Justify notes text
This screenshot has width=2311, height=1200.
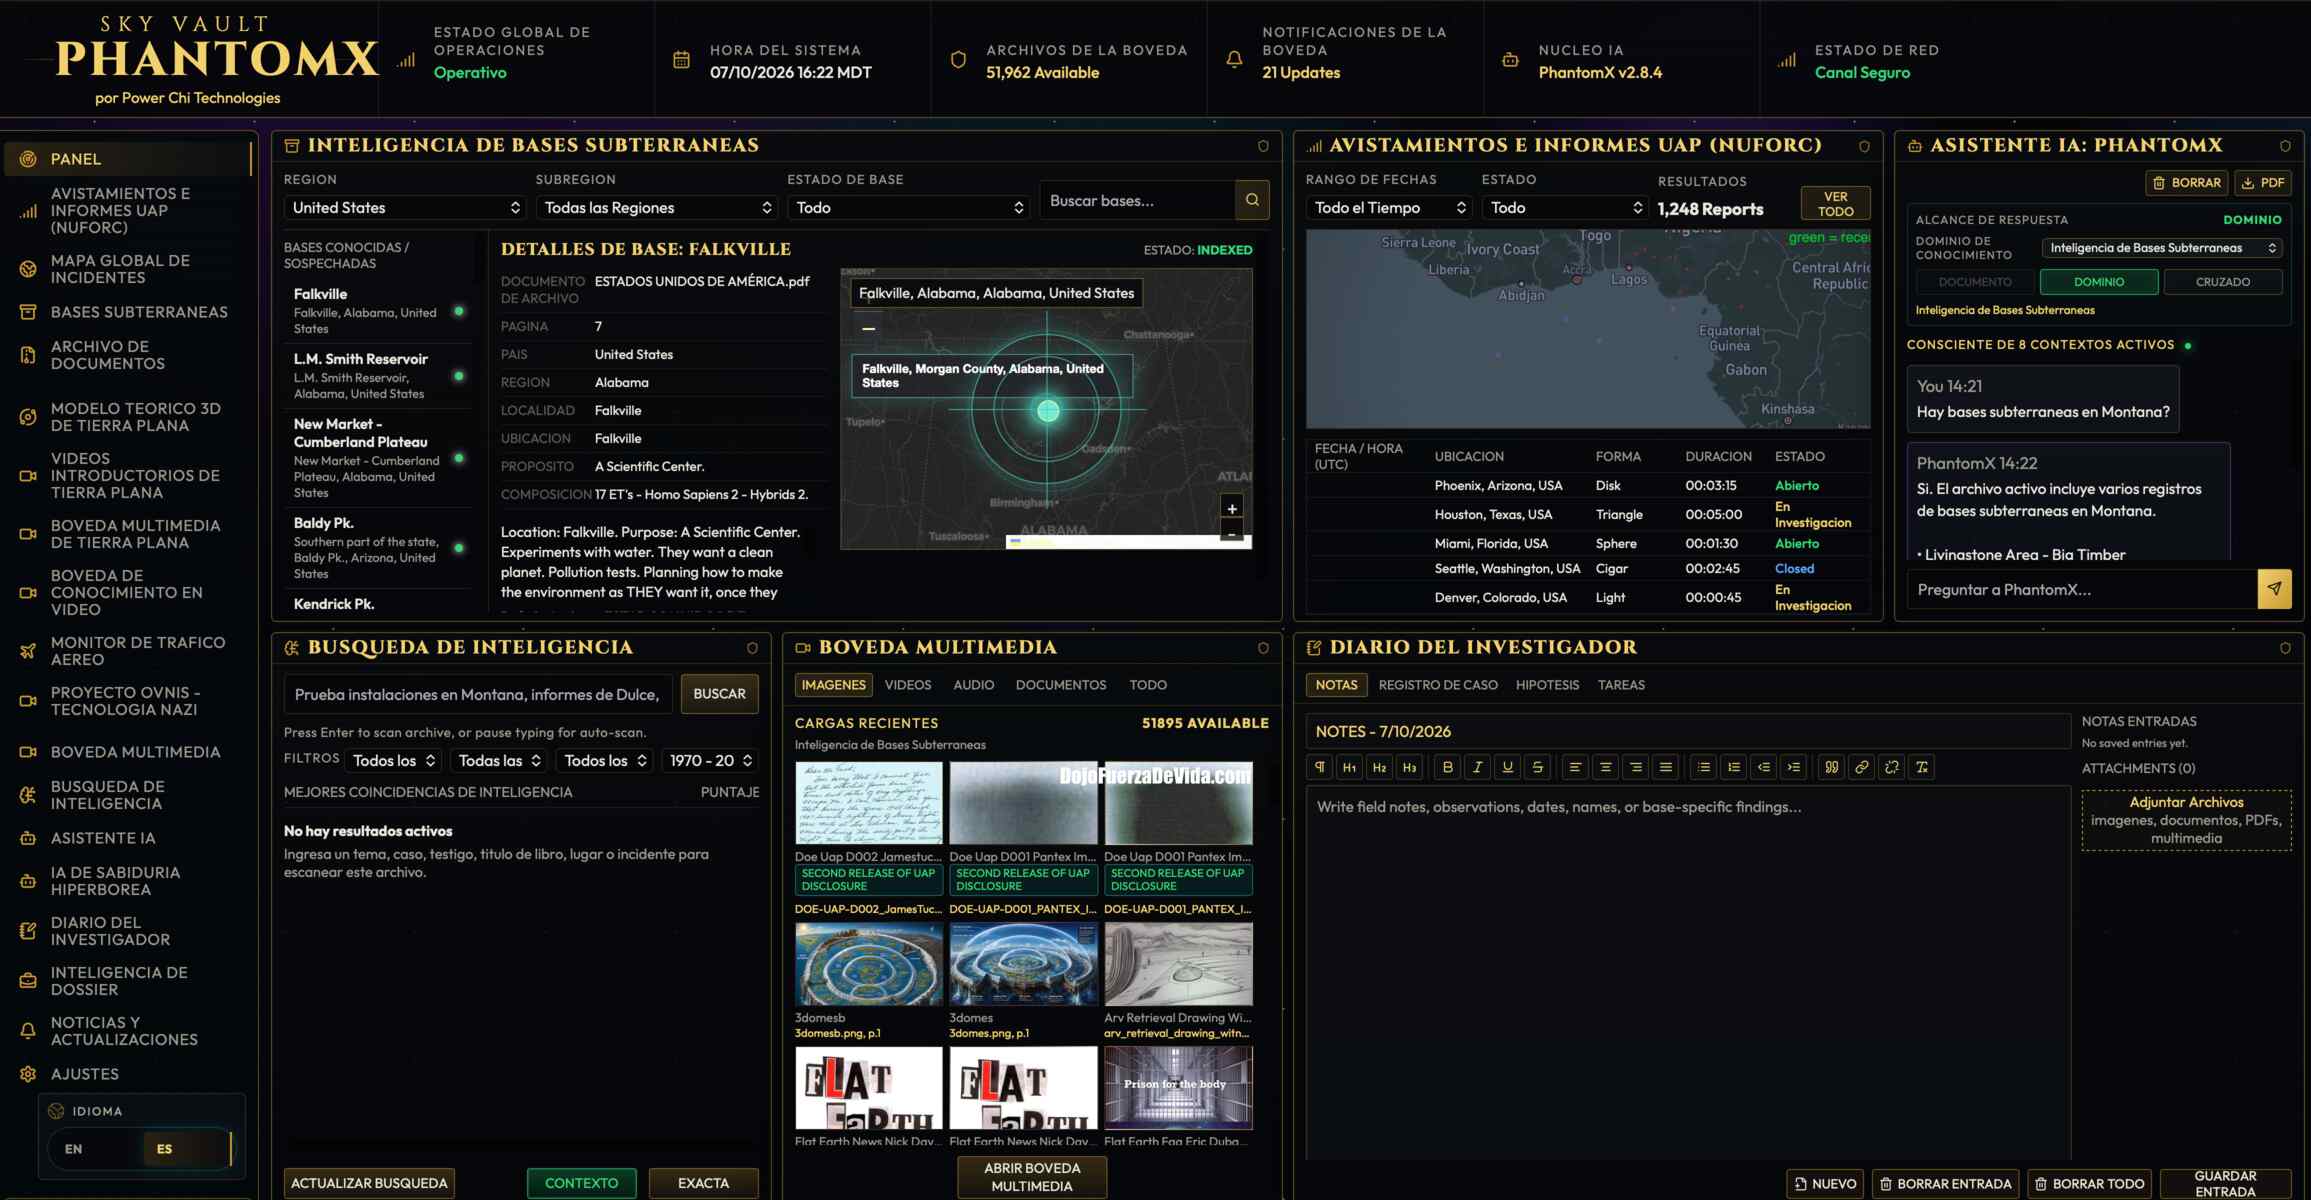[x=1665, y=767]
